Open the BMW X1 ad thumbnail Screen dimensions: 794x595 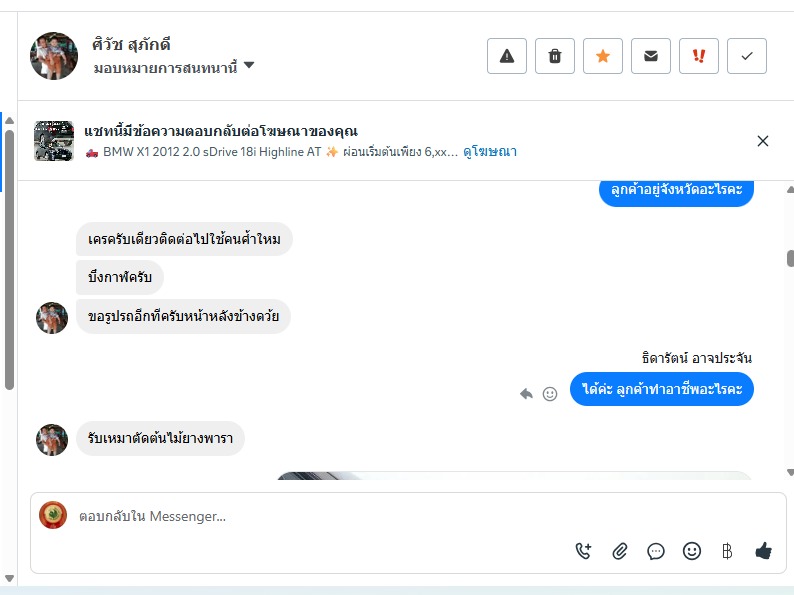(54, 141)
